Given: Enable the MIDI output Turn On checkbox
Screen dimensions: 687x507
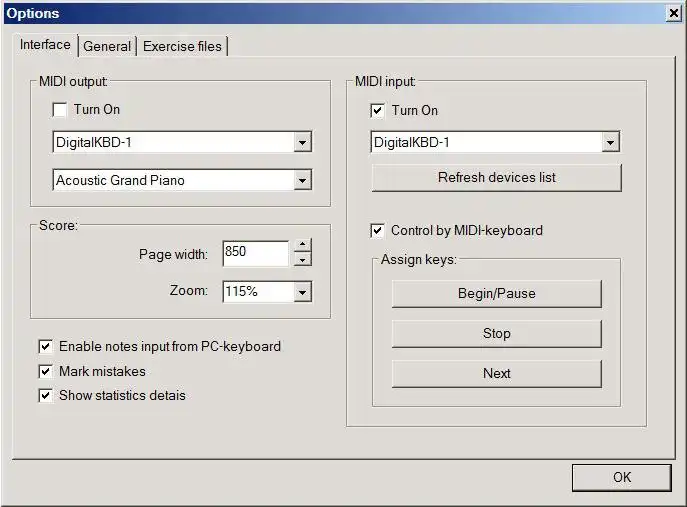Looking at the screenshot, I should click(x=59, y=110).
